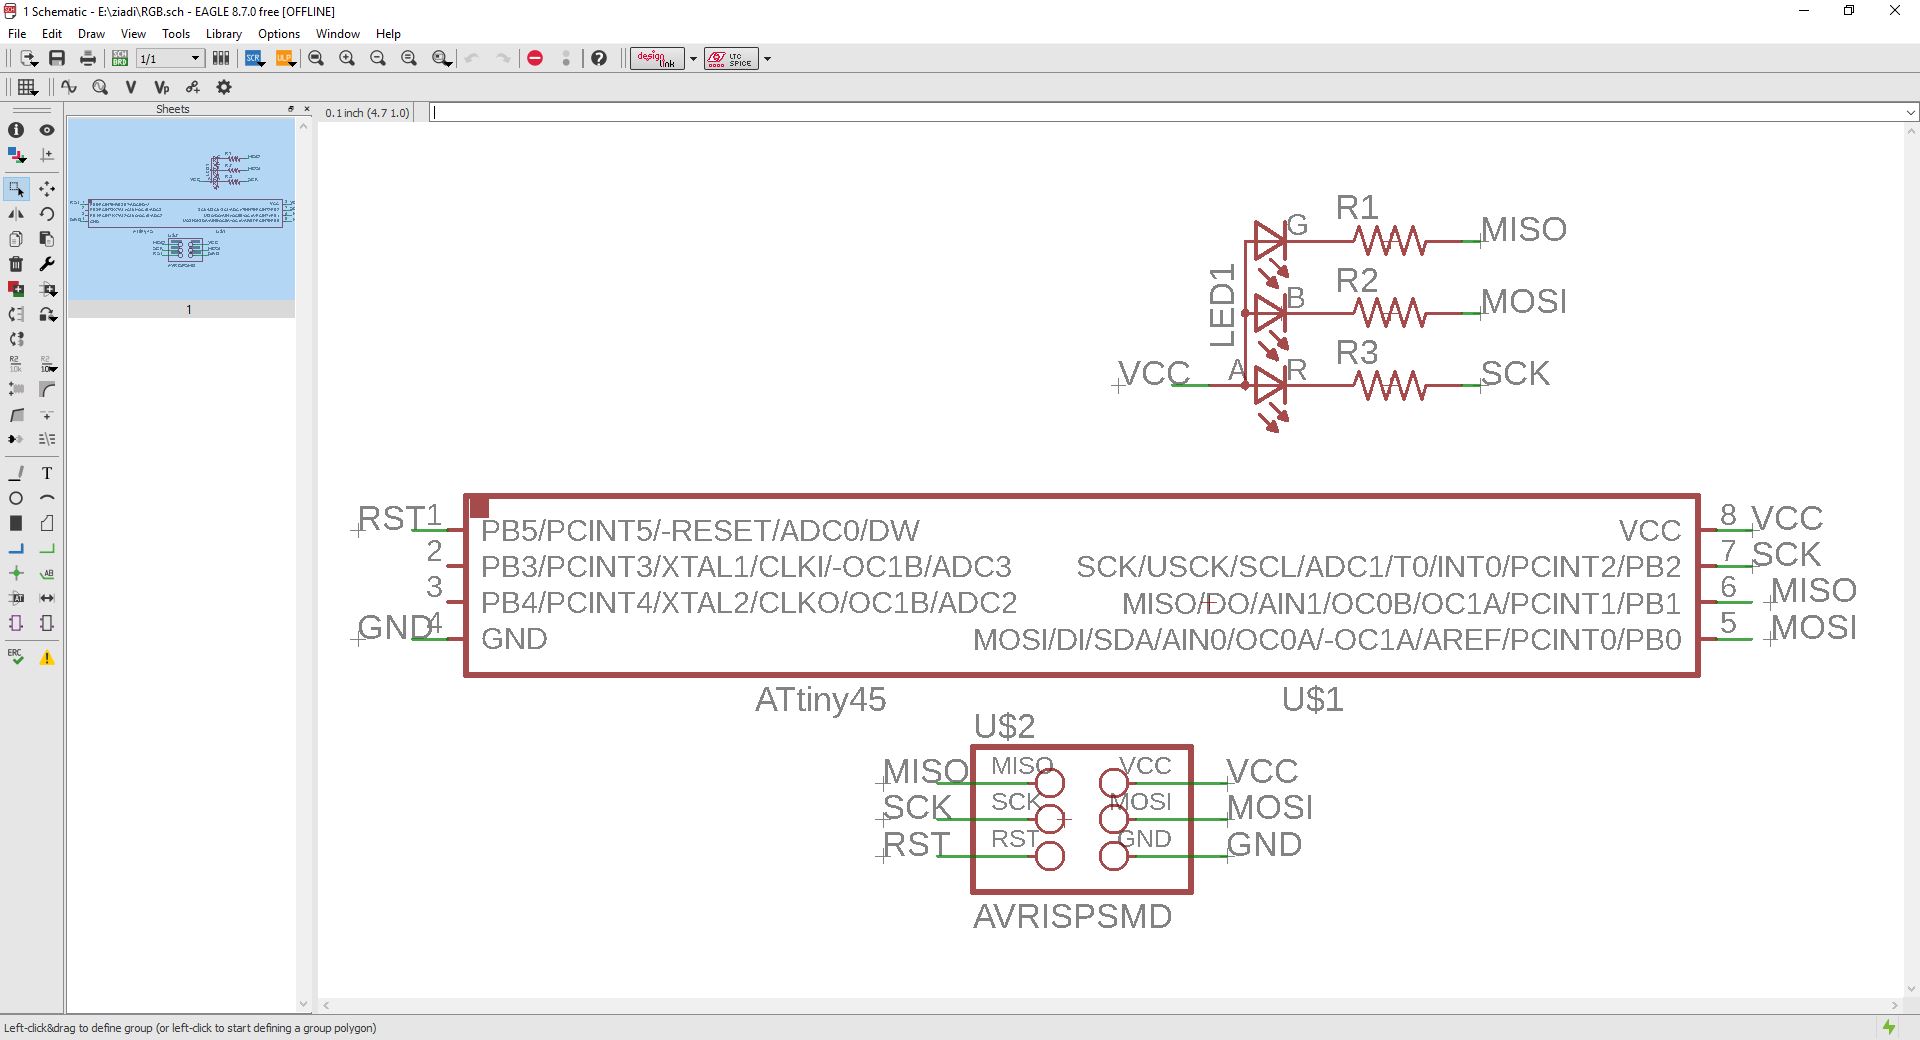The width and height of the screenshot is (1920, 1040).
Task: Open the ULP user program dropdown
Action: coord(285,58)
